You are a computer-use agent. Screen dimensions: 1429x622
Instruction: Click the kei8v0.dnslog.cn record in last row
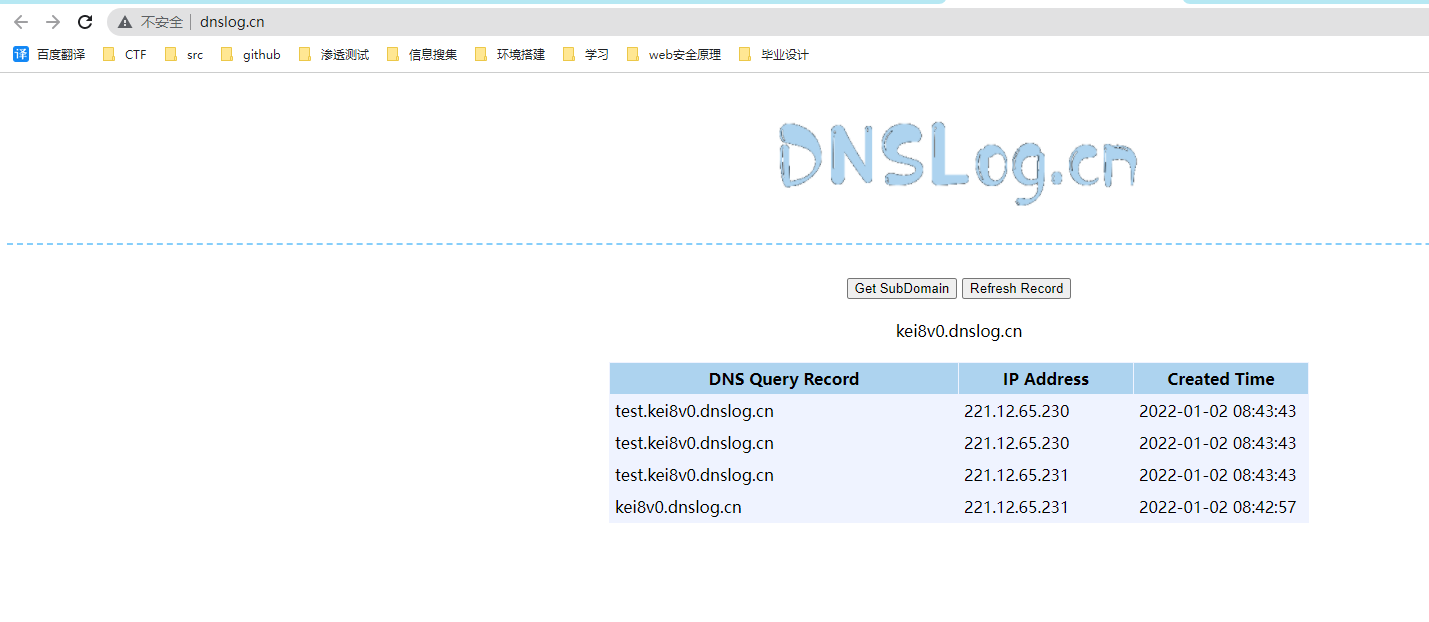(x=678, y=507)
